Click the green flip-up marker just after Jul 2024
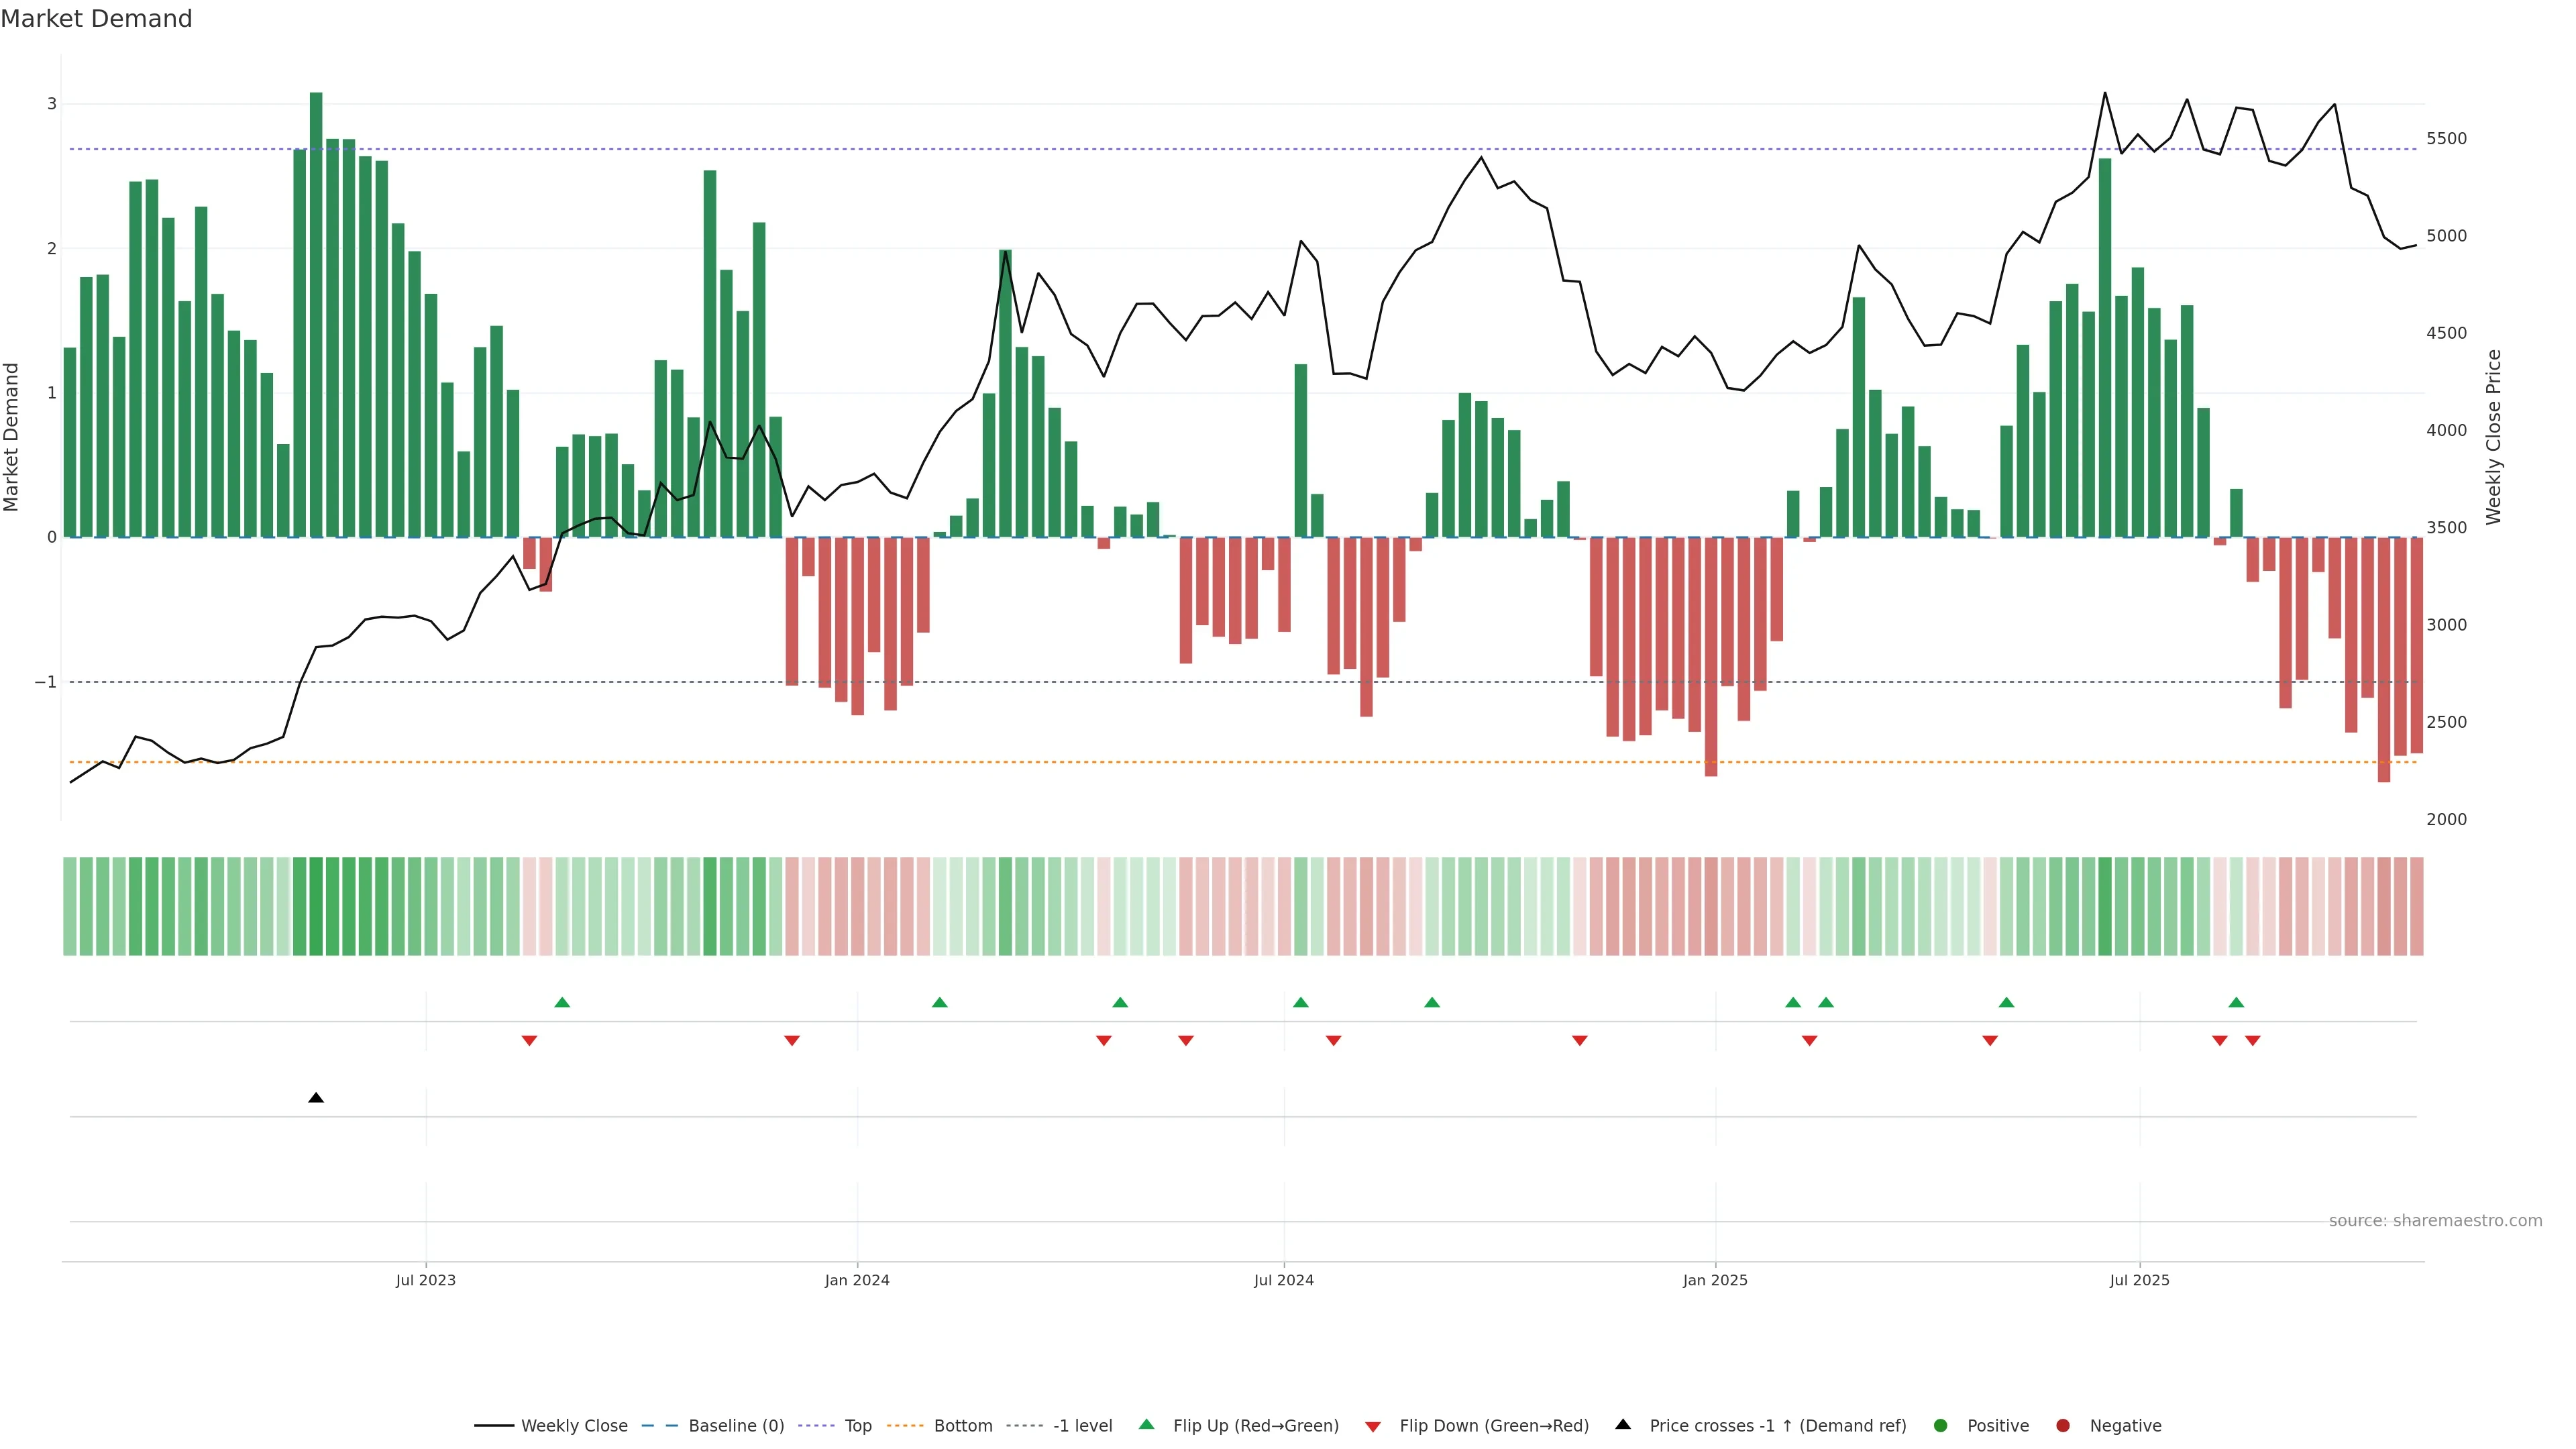 (x=1300, y=1002)
